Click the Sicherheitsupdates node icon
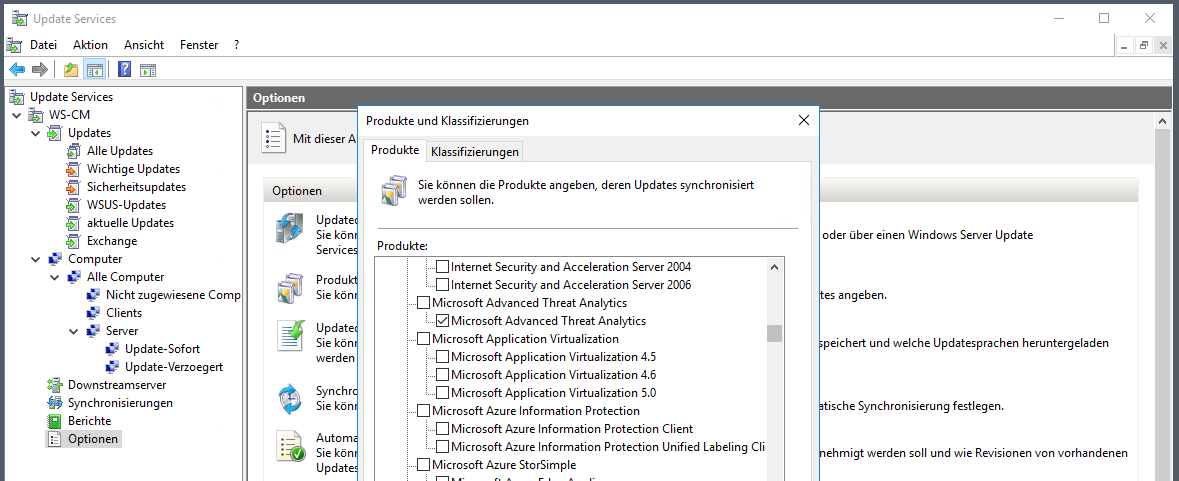The height and width of the screenshot is (481, 1179). coord(73,187)
